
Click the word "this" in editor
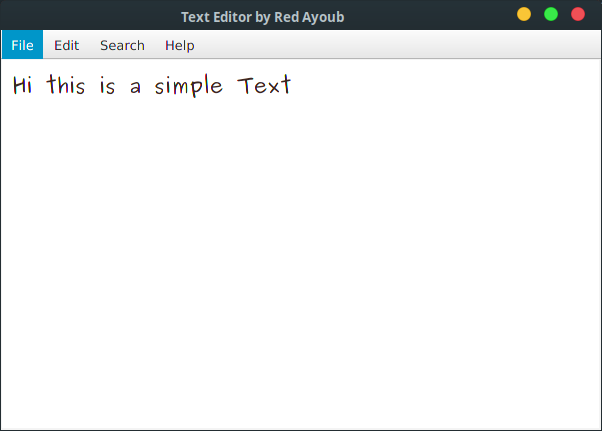(x=65, y=84)
